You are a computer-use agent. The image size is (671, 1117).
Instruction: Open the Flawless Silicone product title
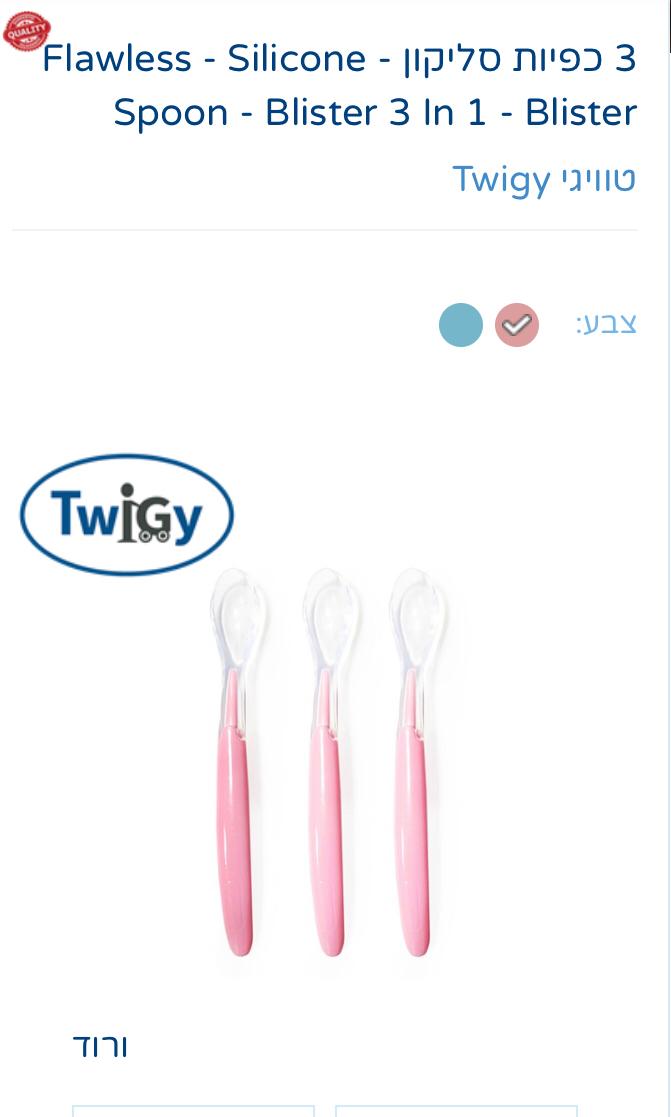(x=339, y=85)
